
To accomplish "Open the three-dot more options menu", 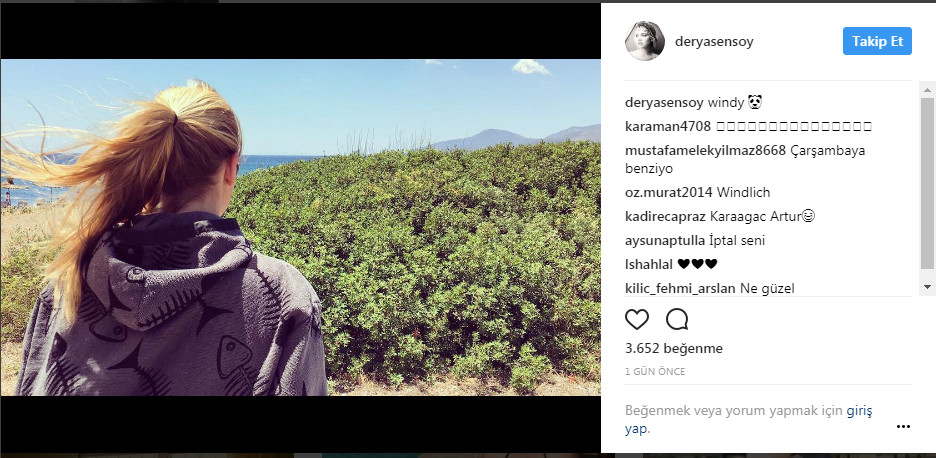I will click(x=903, y=426).
